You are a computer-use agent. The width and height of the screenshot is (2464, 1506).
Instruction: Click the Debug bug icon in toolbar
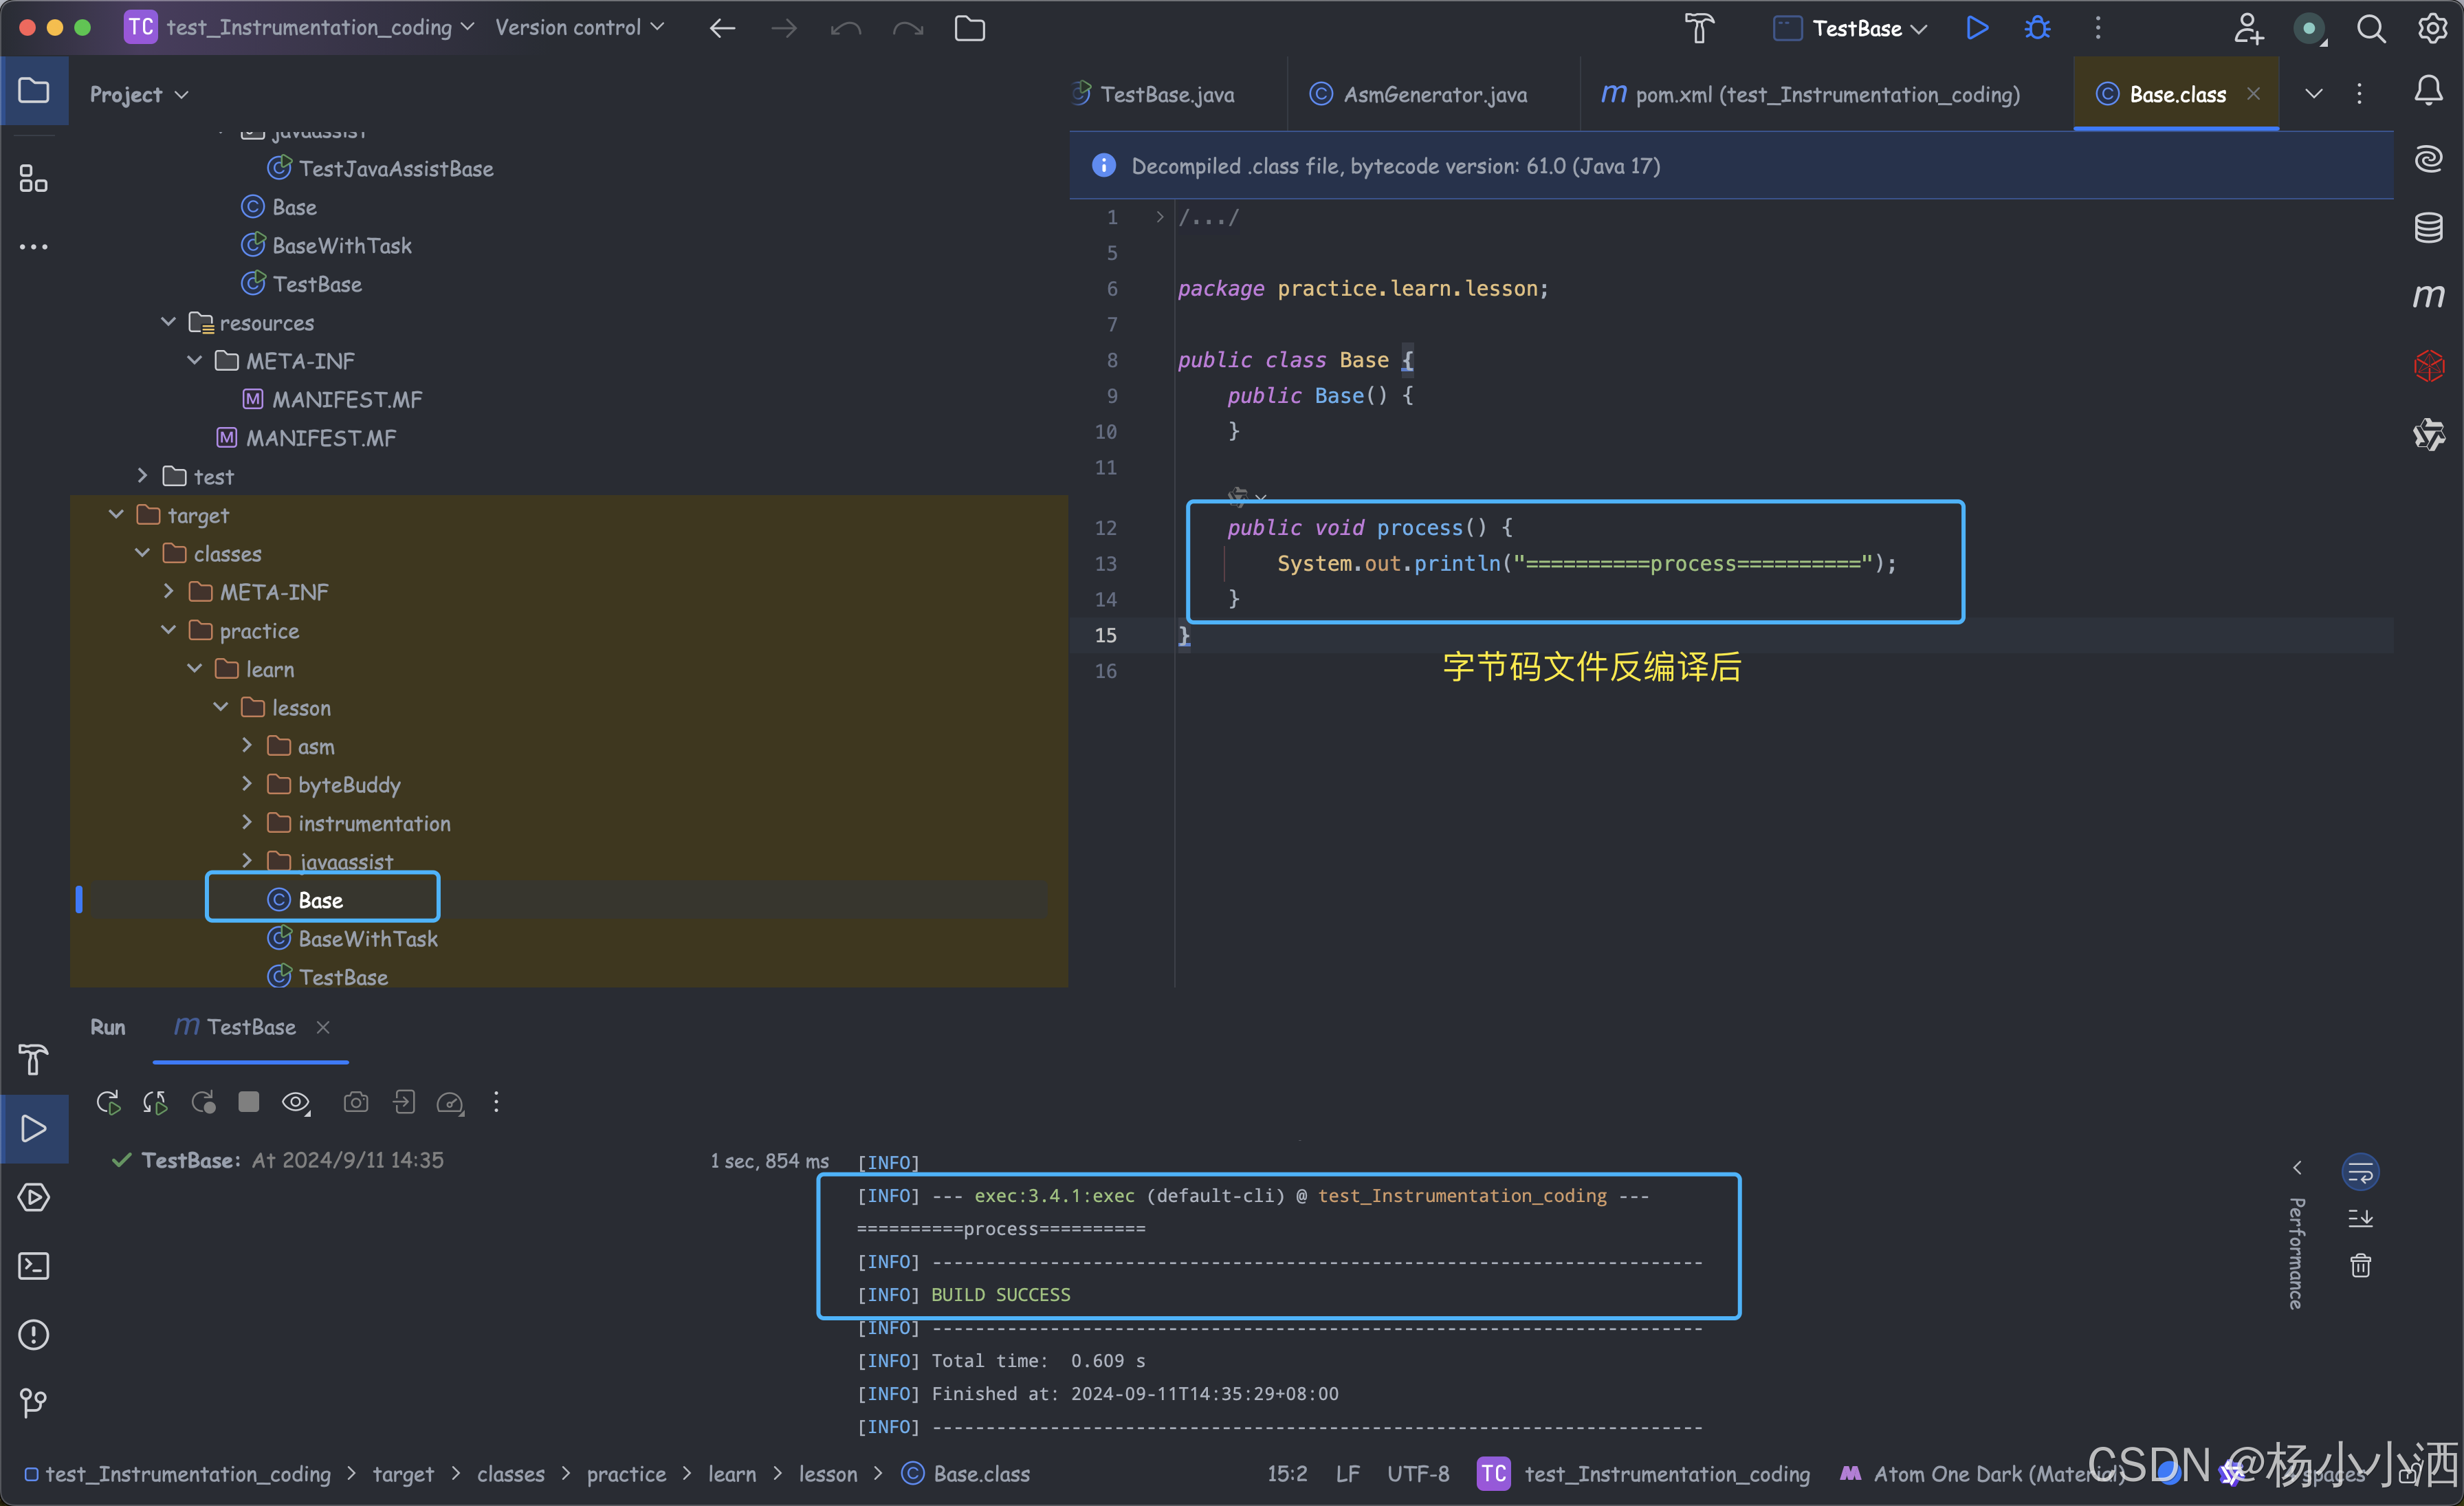(2037, 28)
